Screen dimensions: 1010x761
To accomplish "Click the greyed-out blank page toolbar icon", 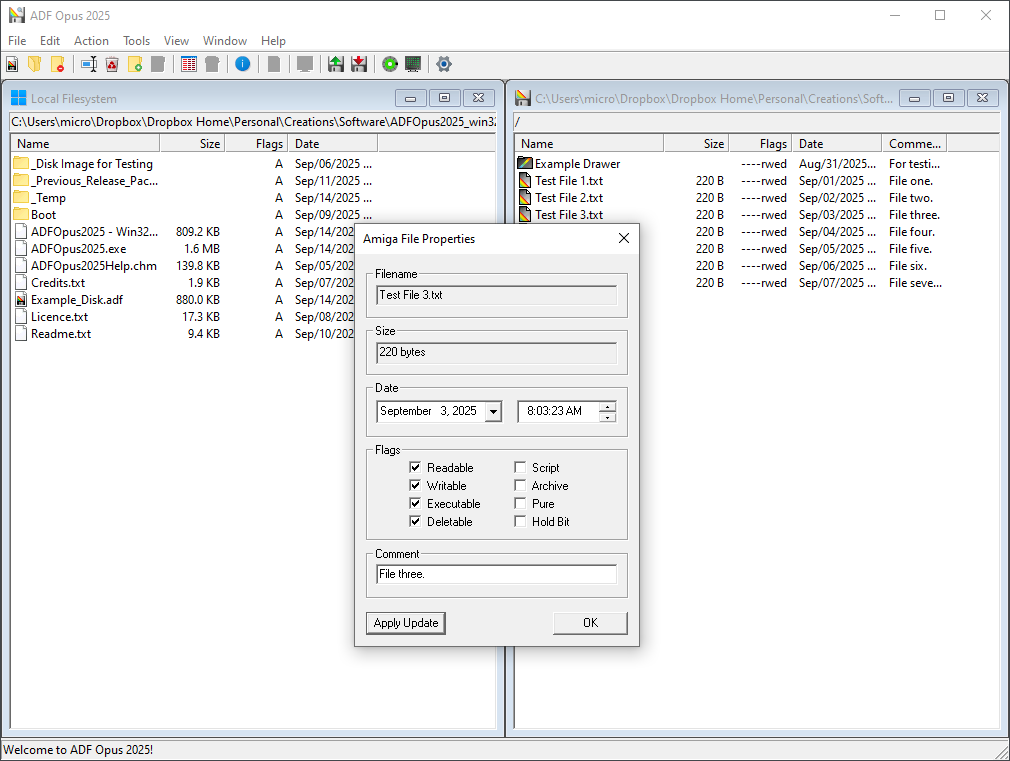I will [274, 64].
